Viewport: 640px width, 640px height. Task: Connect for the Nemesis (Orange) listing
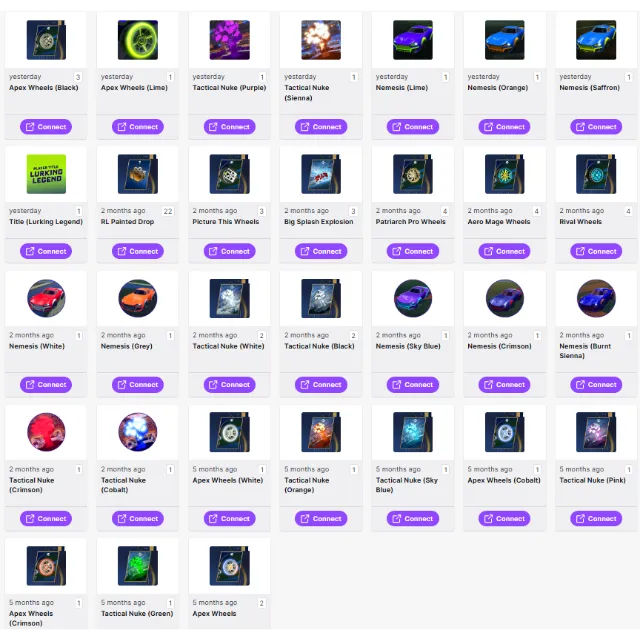pos(504,127)
